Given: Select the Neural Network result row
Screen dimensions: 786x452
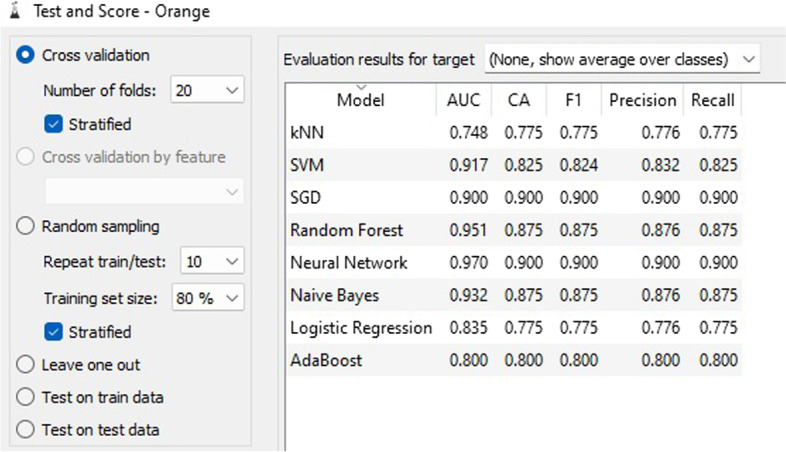Looking at the screenshot, I should click(x=514, y=263).
